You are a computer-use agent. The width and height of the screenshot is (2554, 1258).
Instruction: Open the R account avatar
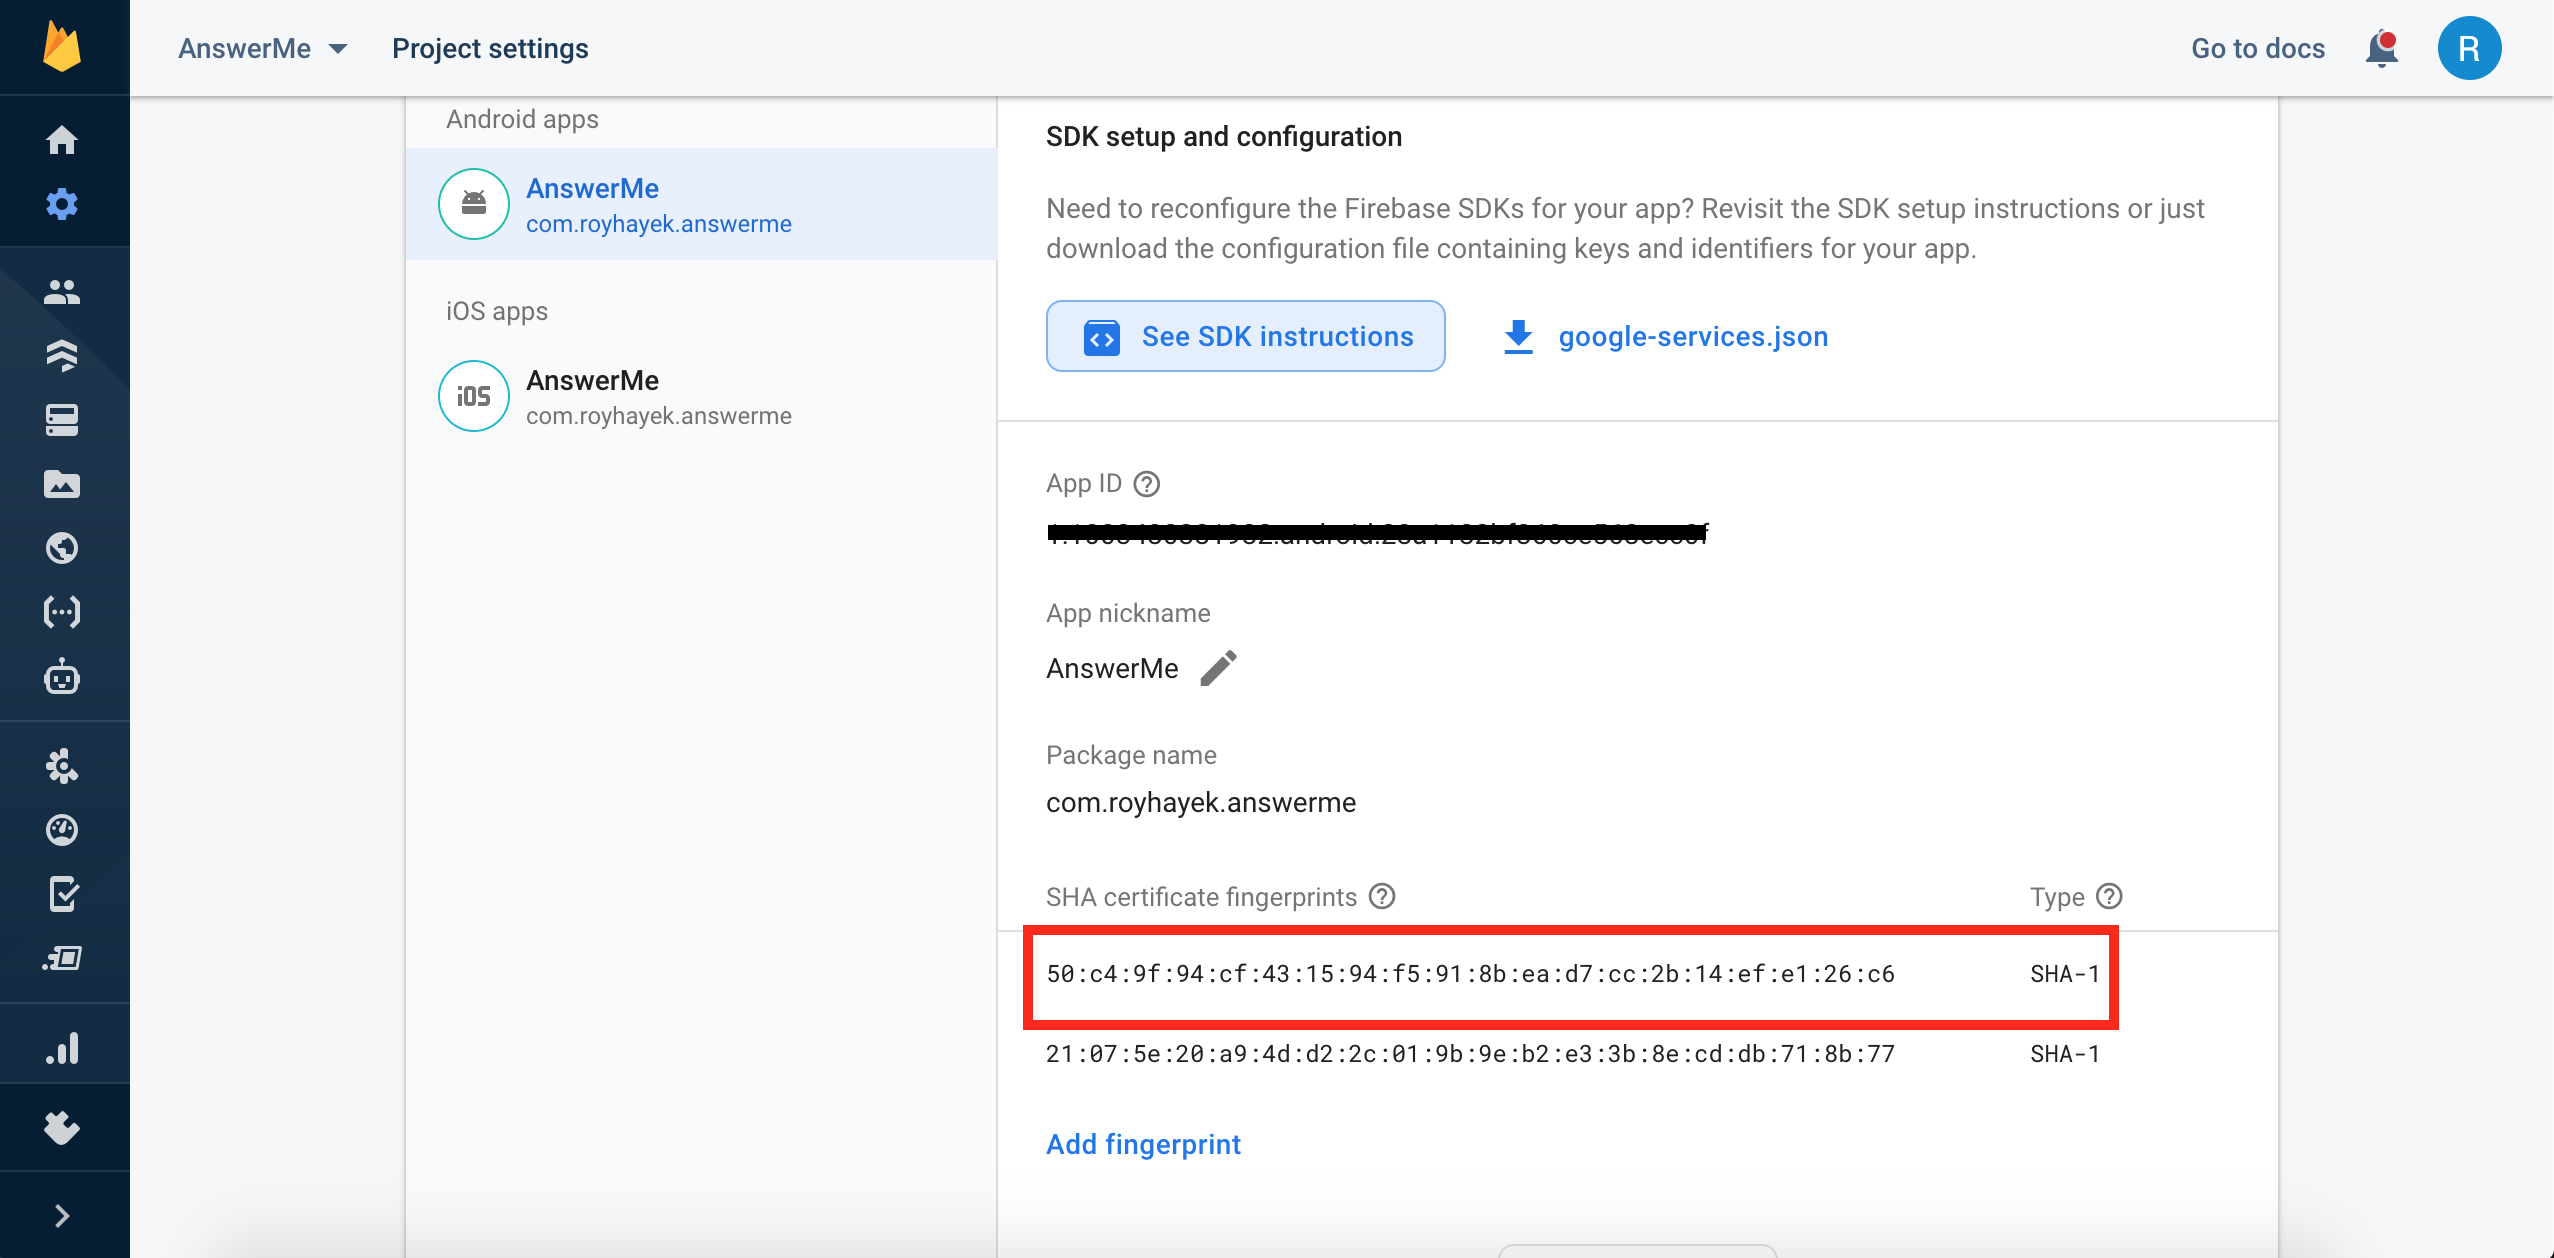[2469, 48]
